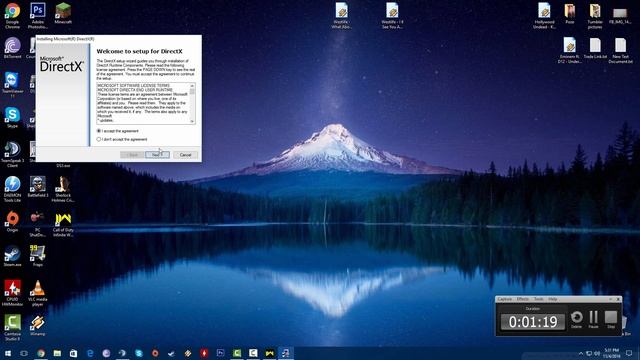Open the Fraps desktop icon

click(38, 256)
